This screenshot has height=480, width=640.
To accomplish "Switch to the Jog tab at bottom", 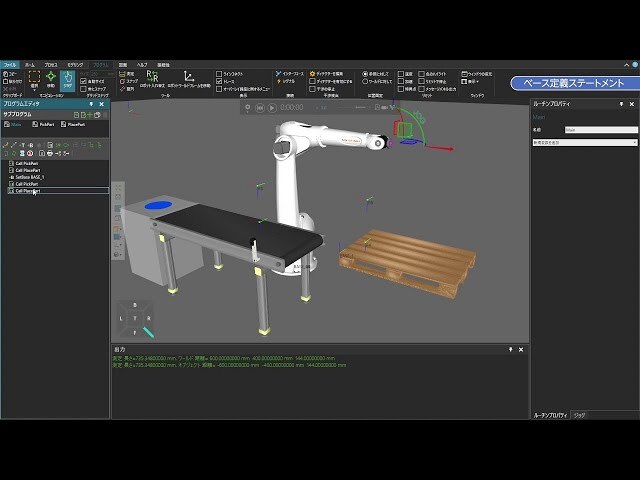I will click(580, 415).
